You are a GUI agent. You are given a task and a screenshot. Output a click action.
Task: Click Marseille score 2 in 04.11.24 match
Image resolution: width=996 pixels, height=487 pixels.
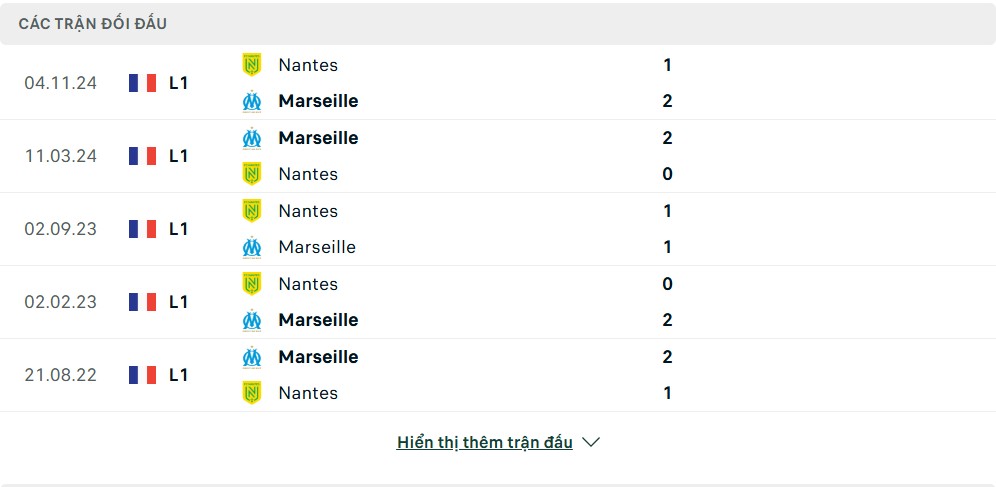(x=667, y=101)
